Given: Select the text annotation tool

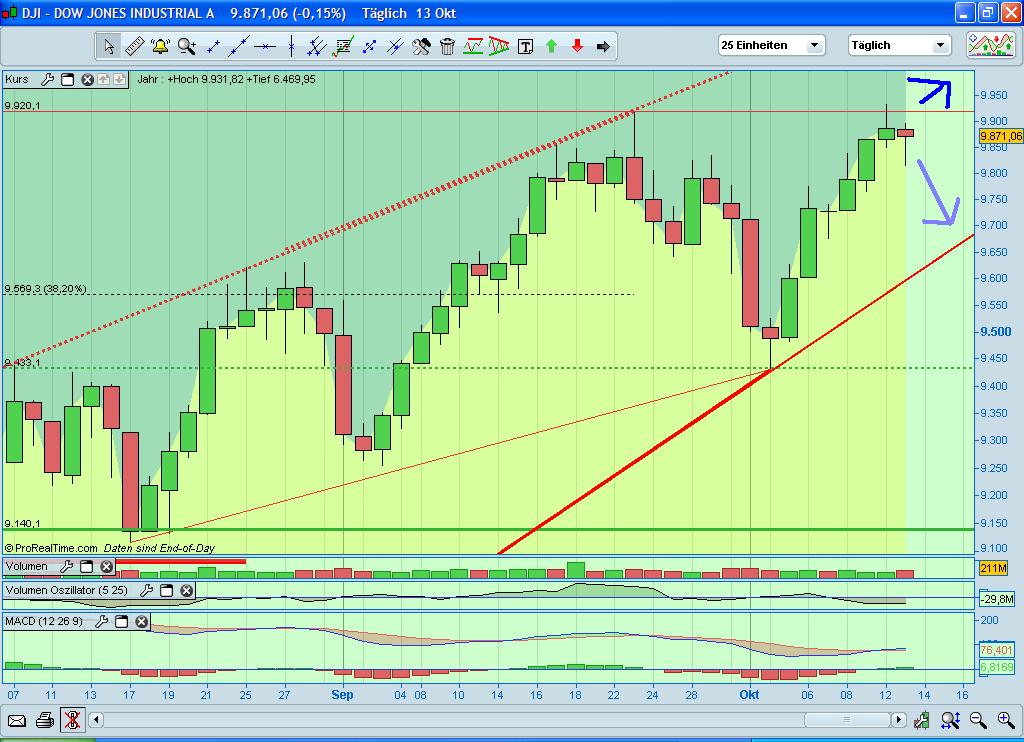Looking at the screenshot, I should 525,45.
